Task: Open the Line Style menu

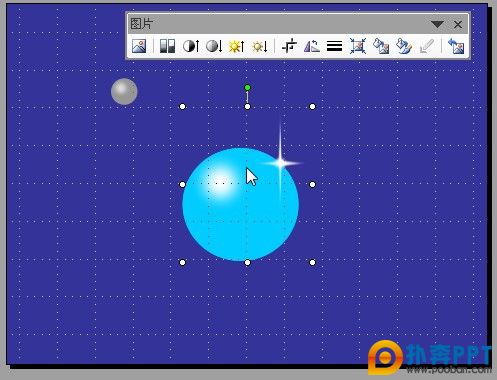Action: click(x=334, y=46)
